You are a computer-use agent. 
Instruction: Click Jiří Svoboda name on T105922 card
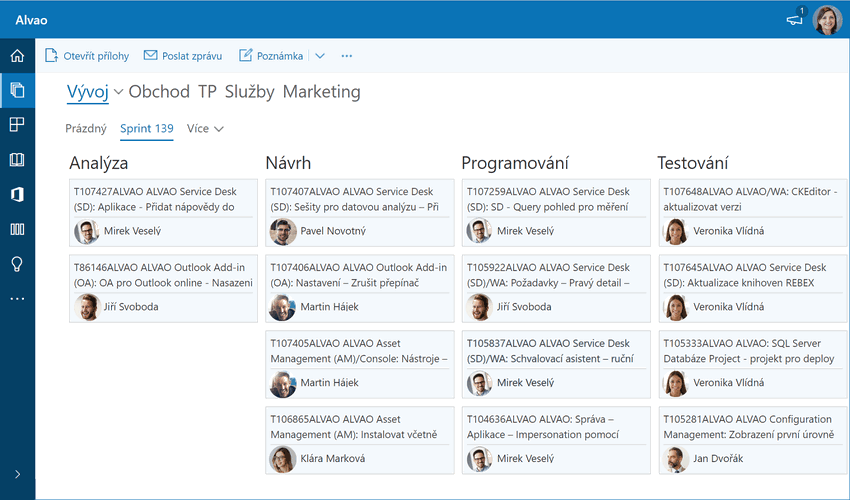coord(524,307)
